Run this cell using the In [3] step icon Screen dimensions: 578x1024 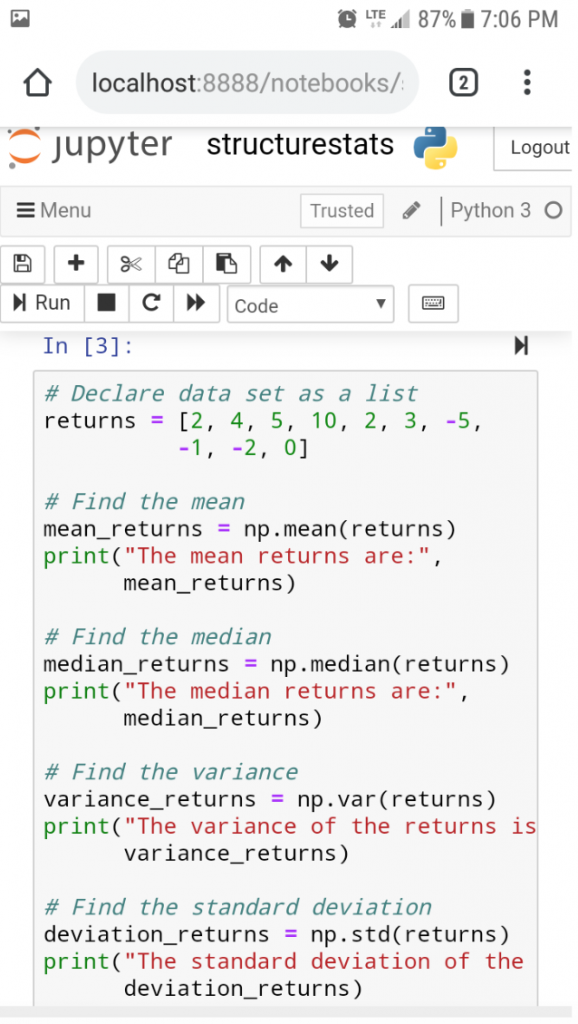point(521,346)
